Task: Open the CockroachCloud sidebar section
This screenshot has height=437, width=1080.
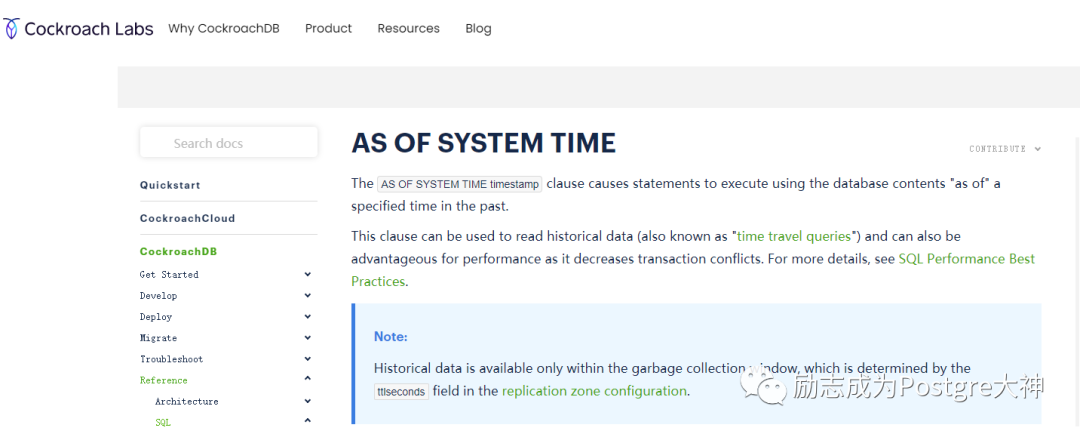Action: coord(187,218)
